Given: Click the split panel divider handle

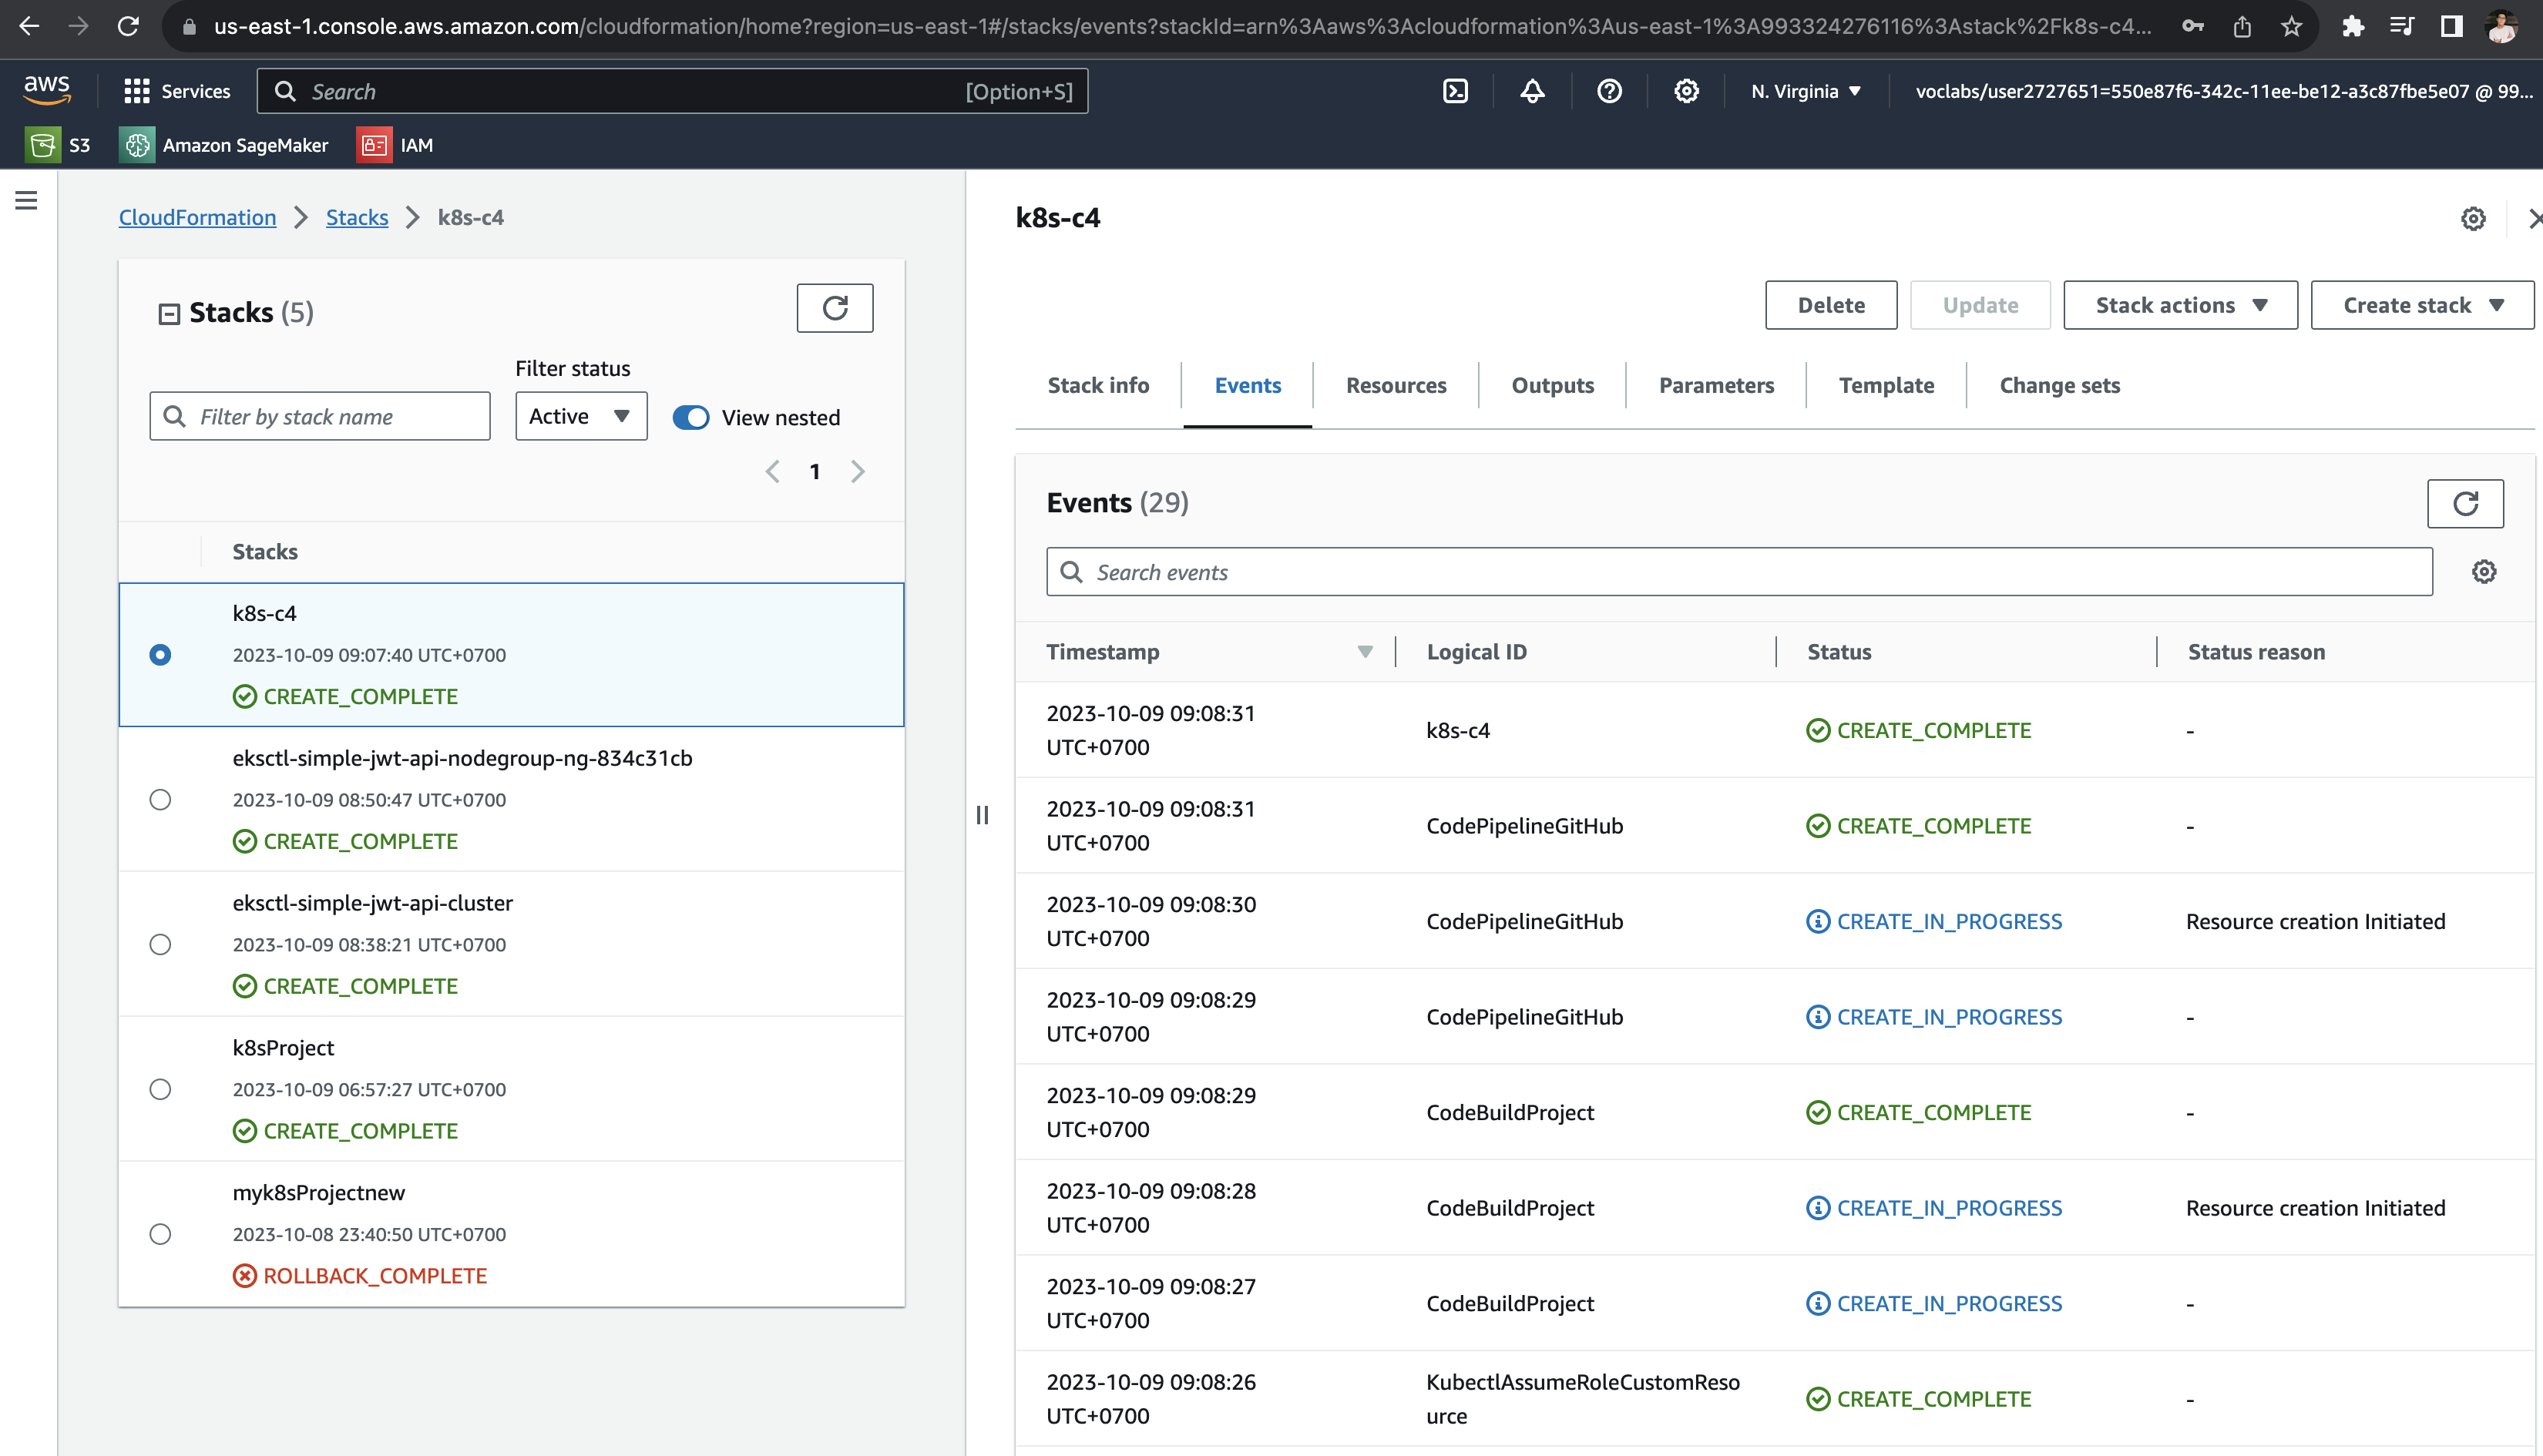Looking at the screenshot, I should coord(982,814).
